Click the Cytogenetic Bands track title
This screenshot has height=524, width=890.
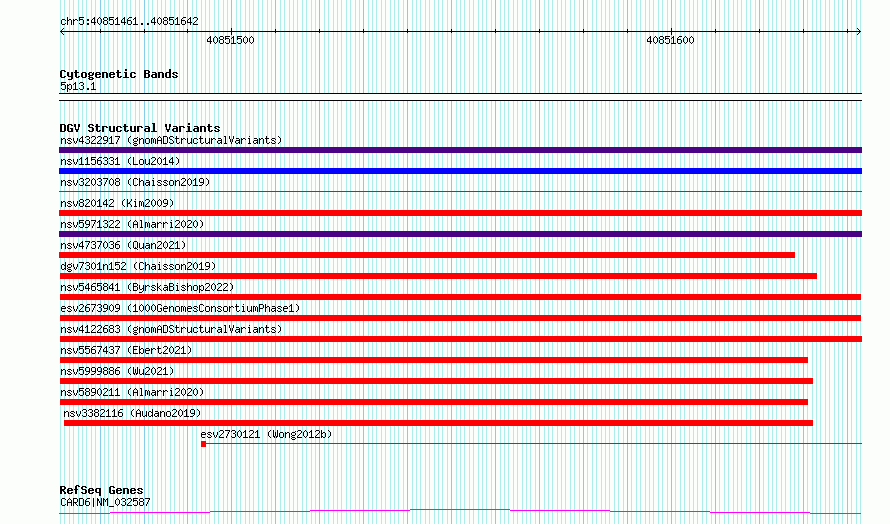(119, 74)
